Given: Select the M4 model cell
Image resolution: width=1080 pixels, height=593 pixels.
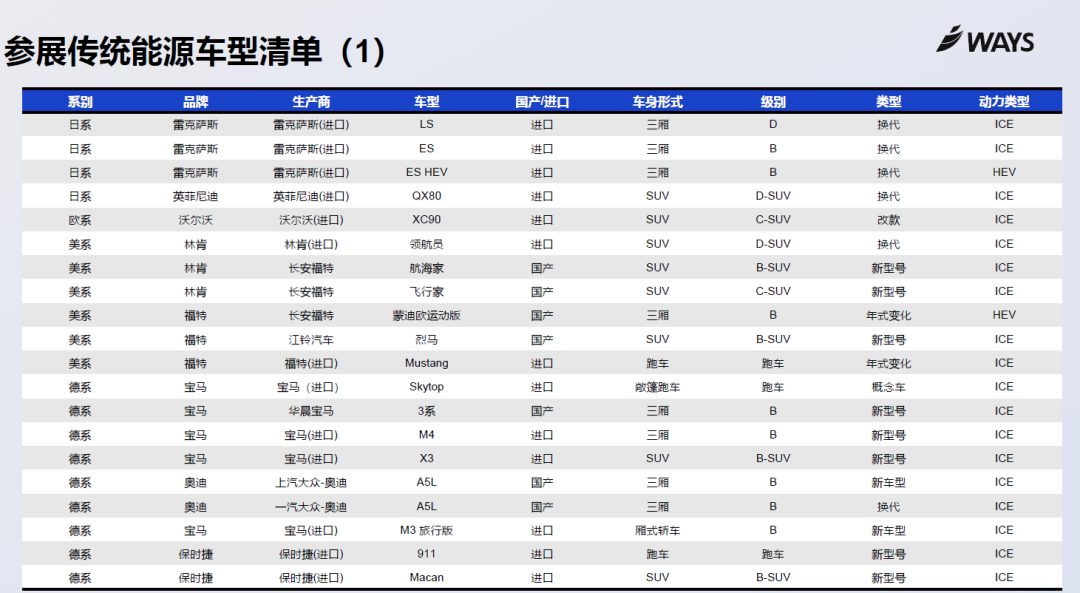Looking at the screenshot, I should pyautogui.click(x=426, y=435).
